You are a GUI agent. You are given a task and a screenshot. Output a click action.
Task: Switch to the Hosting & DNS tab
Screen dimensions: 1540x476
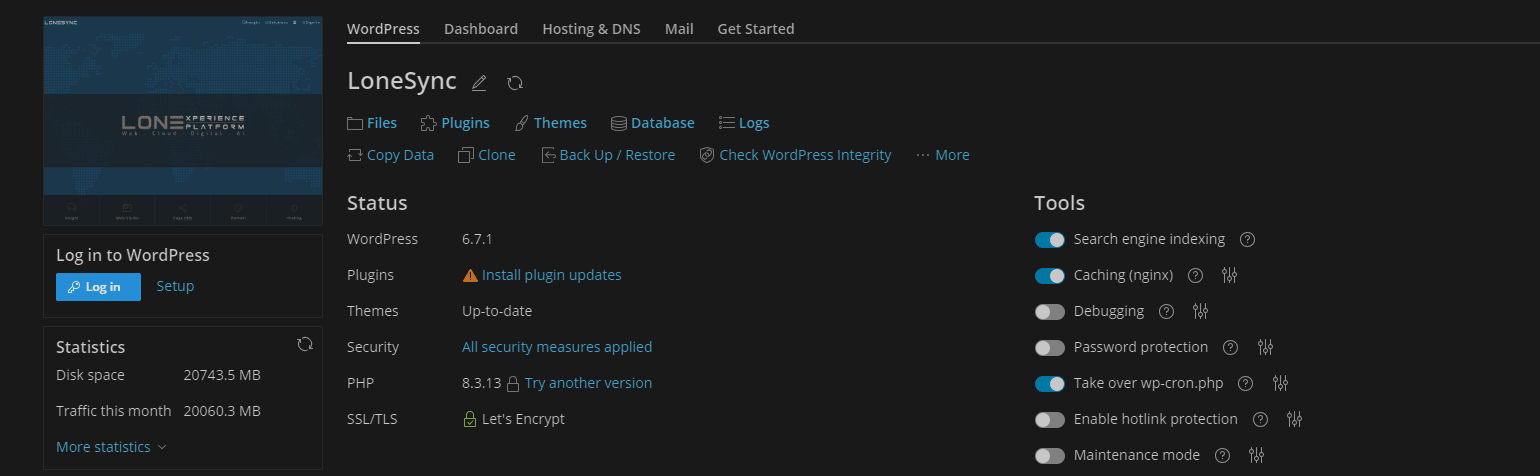(x=591, y=29)
